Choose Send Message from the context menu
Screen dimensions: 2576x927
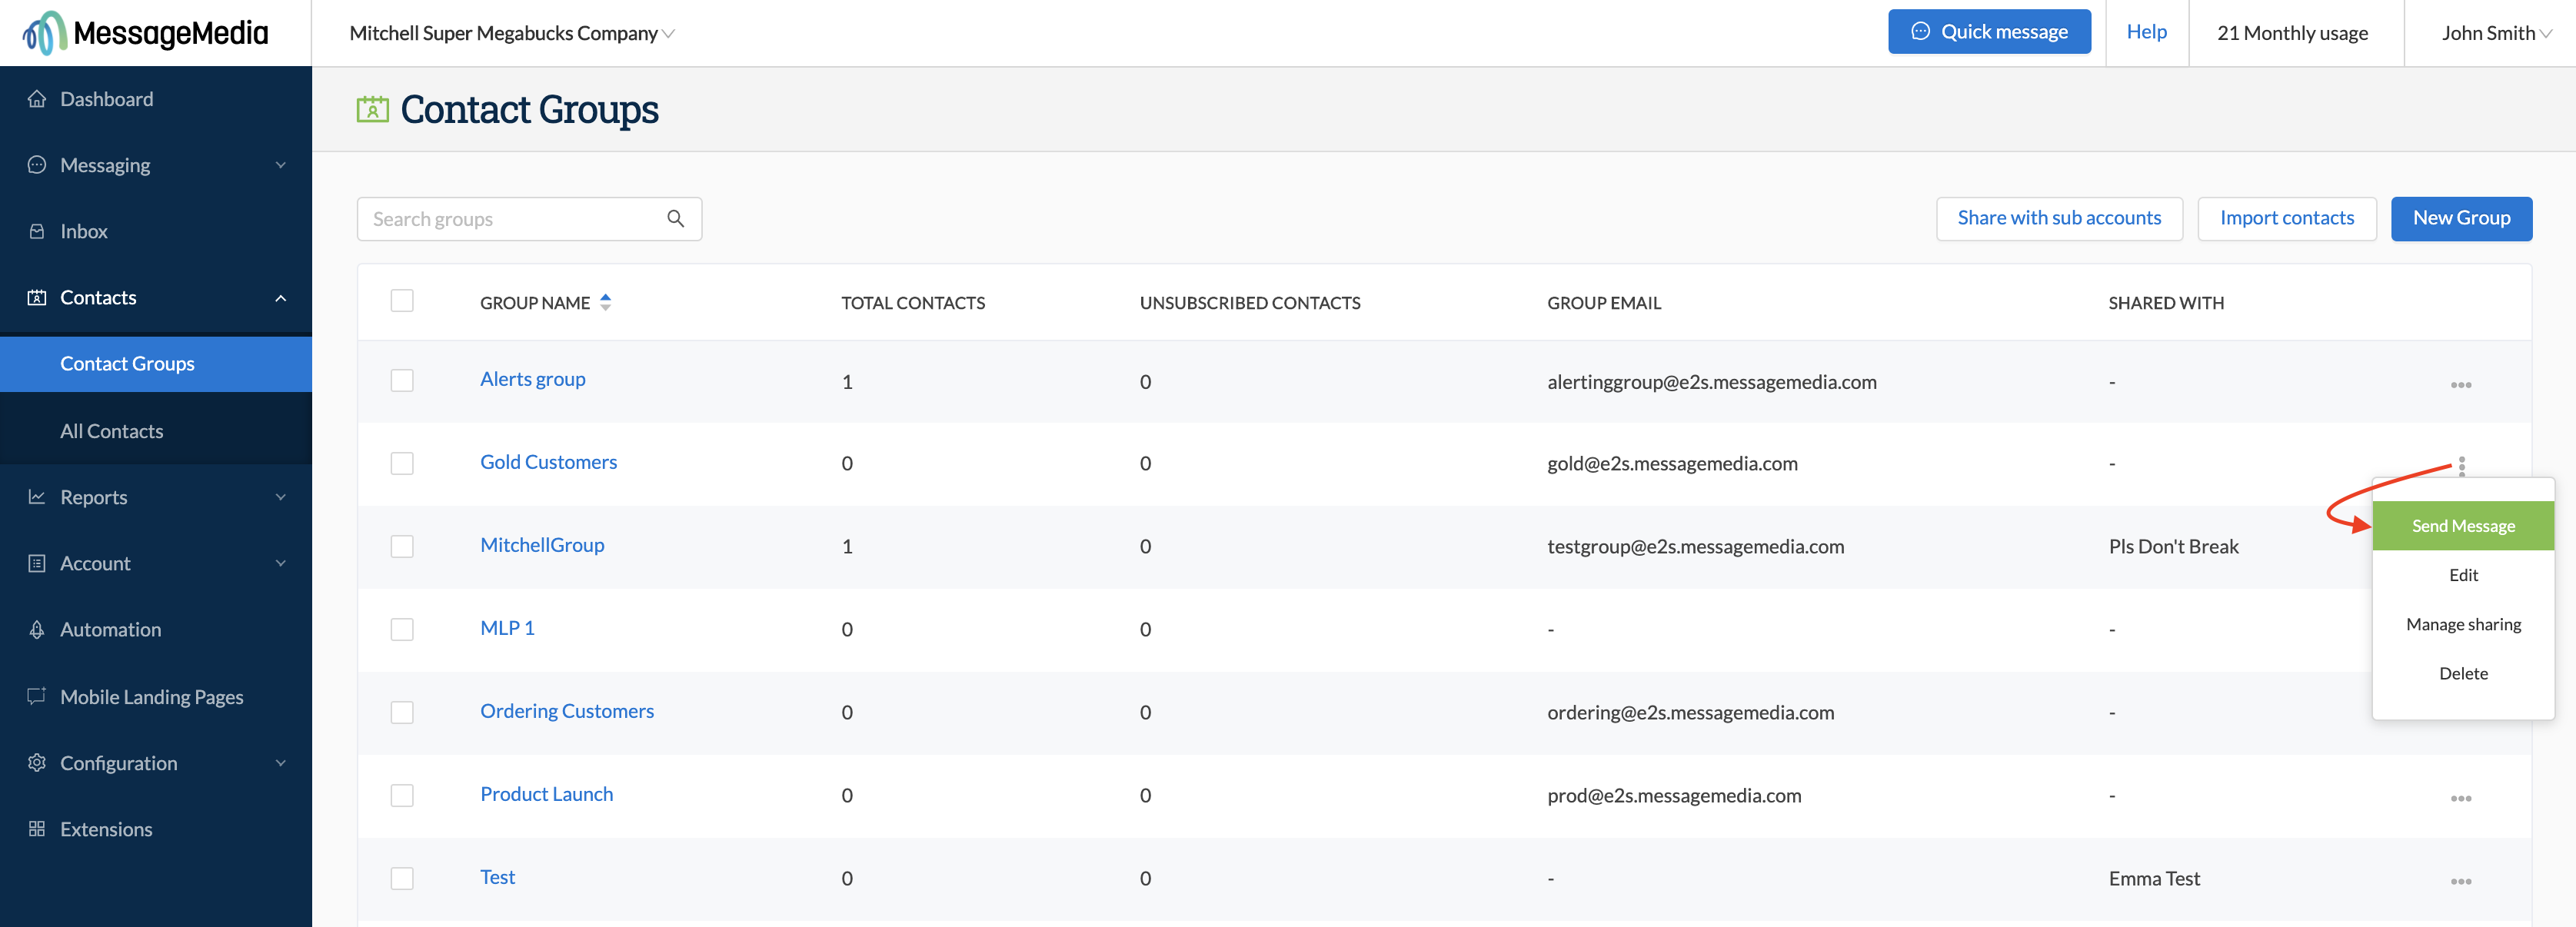(2462, 526)
